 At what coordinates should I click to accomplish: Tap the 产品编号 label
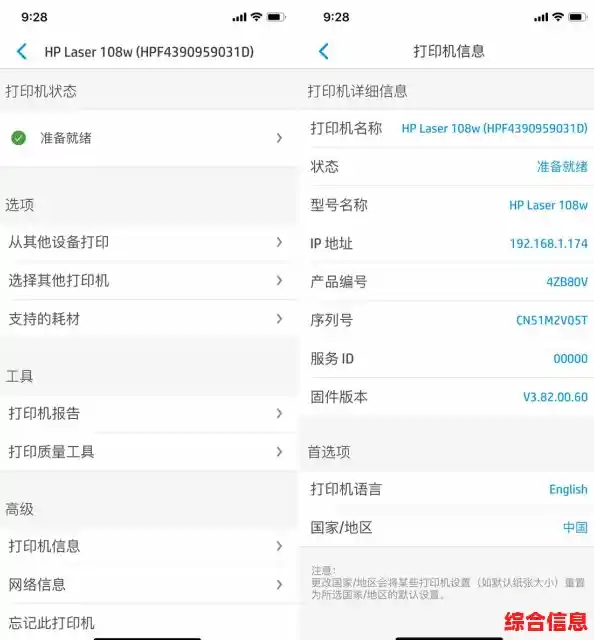[338, 282]
